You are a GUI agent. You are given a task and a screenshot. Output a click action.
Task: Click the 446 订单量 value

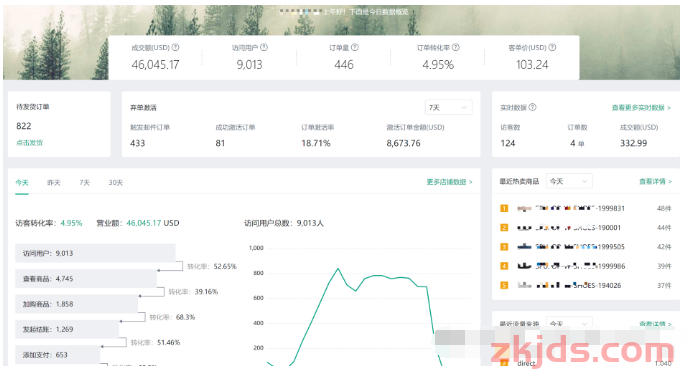point(344,65)
